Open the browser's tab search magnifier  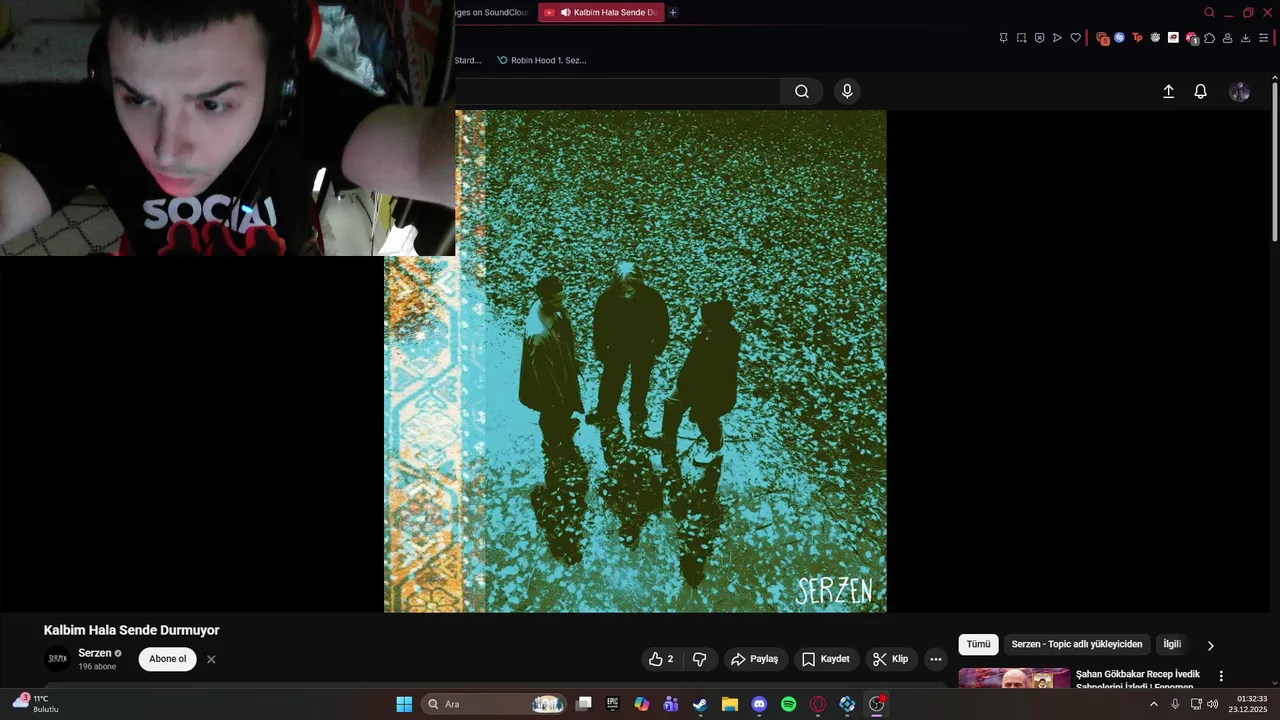[1209, 12]
